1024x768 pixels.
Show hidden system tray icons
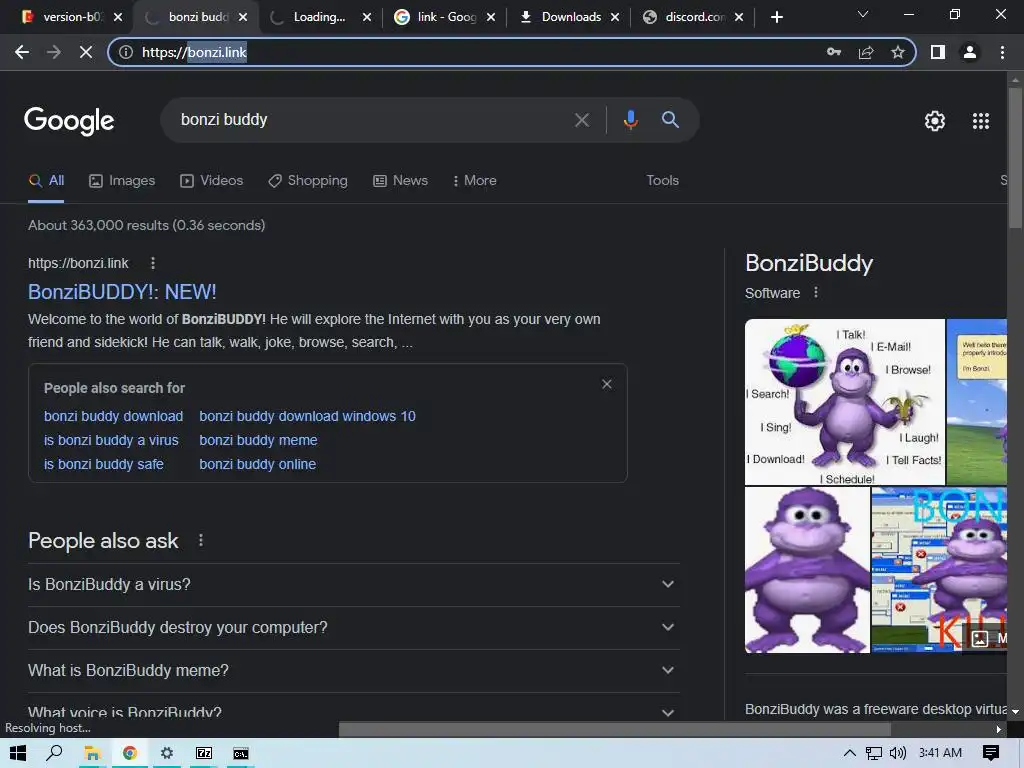pyautogui.click(x=849, y=753)
